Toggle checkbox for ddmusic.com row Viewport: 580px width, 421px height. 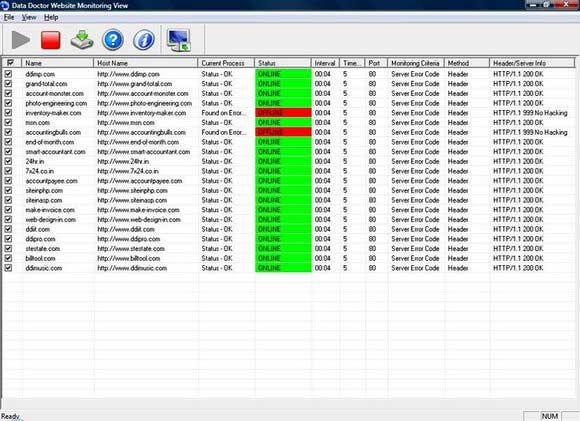(8, 268)
